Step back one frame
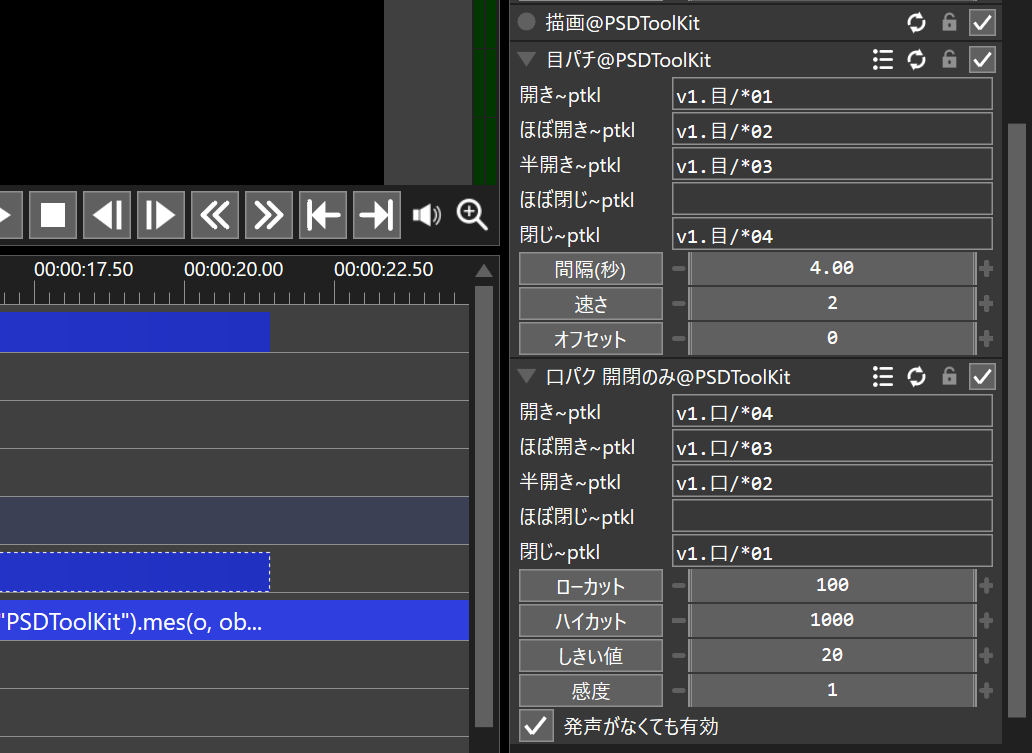The height and width of the screenshot is (753, 1032). point(107,215)
